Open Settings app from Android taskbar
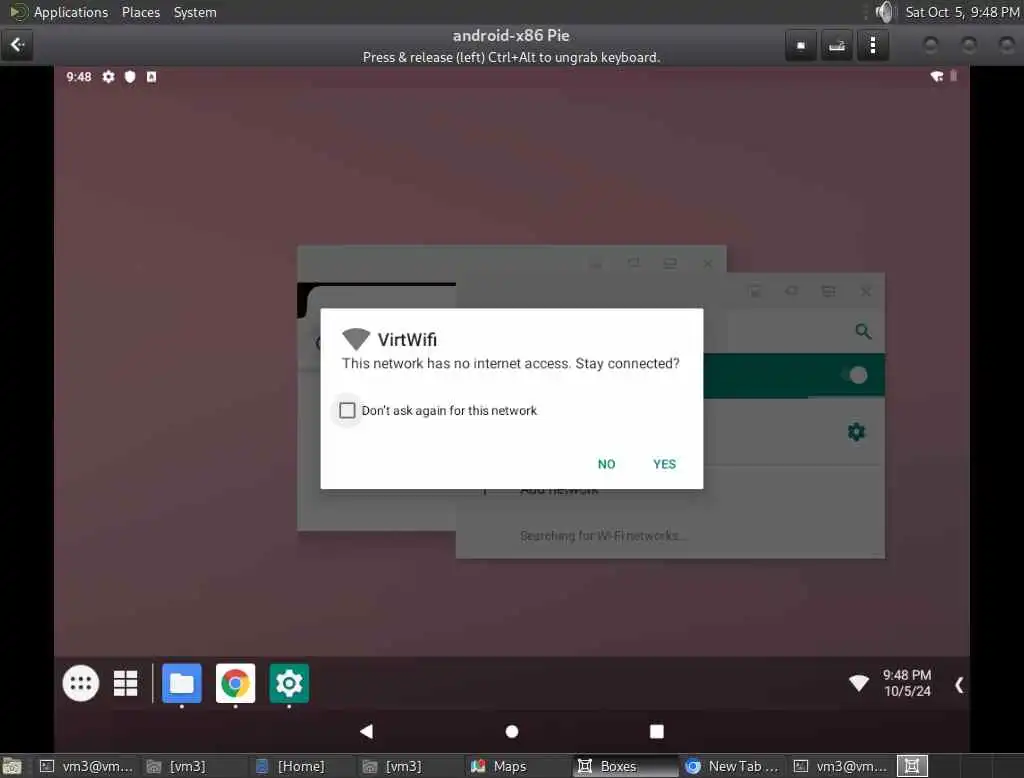The width and height of the screenshot is (1024, 778). 289,683
